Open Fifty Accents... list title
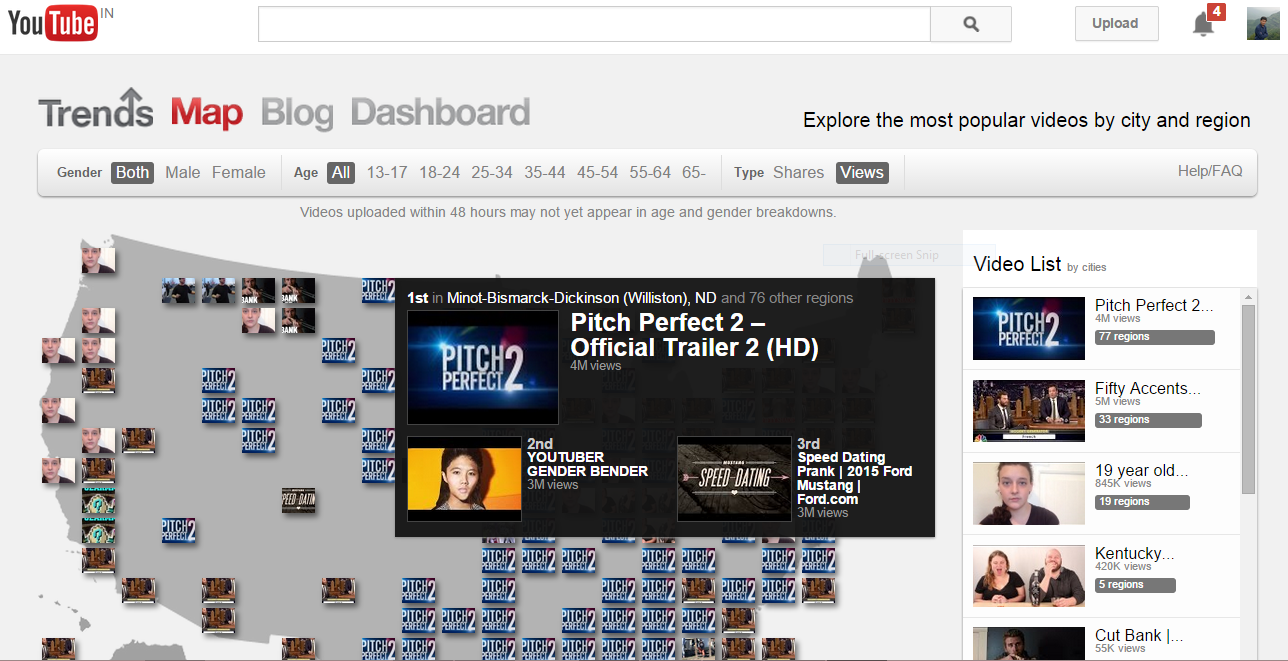The height and width of the screenshot is (661, 1288). point(1148,388)
